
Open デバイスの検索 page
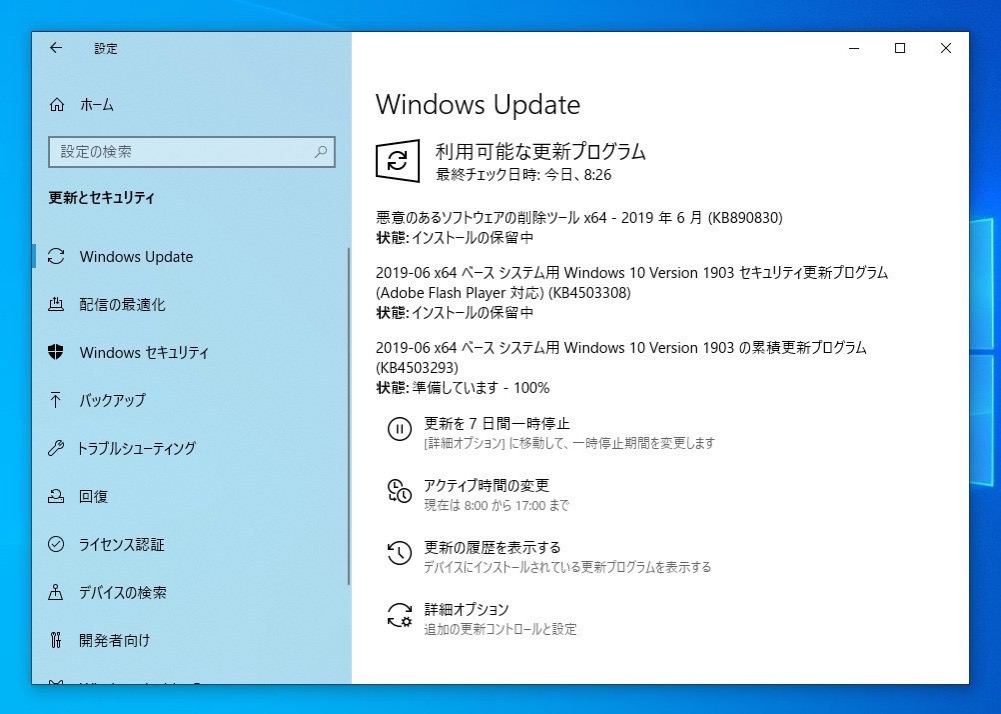pos(123,592)
